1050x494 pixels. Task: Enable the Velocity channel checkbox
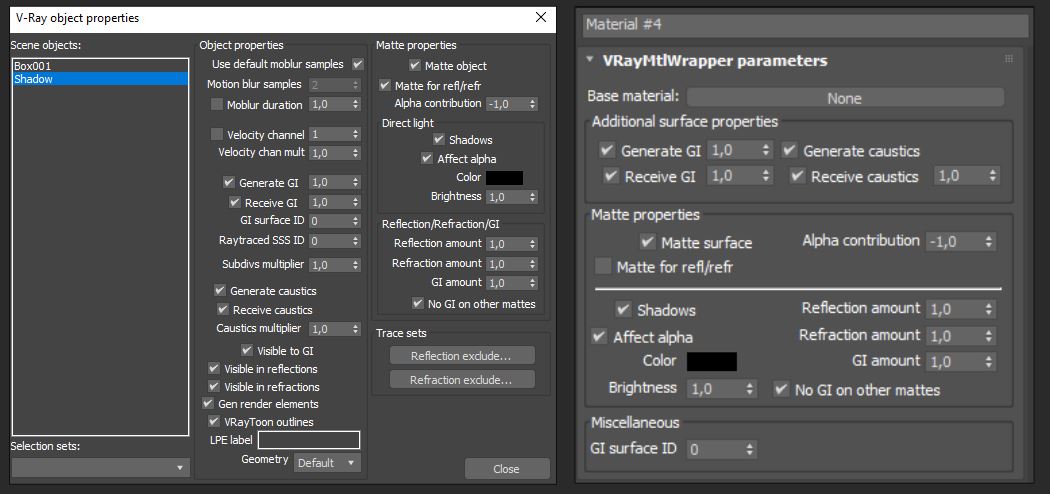217,135
